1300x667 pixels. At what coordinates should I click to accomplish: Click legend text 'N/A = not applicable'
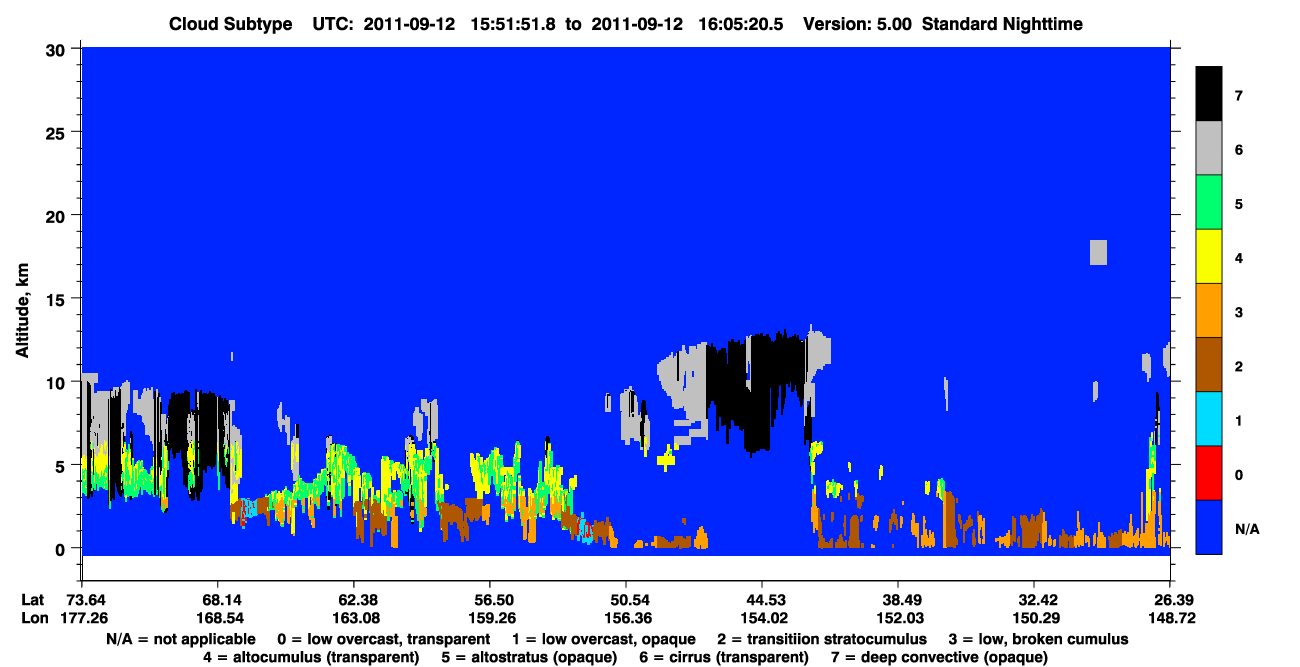[x=180, y=639]
